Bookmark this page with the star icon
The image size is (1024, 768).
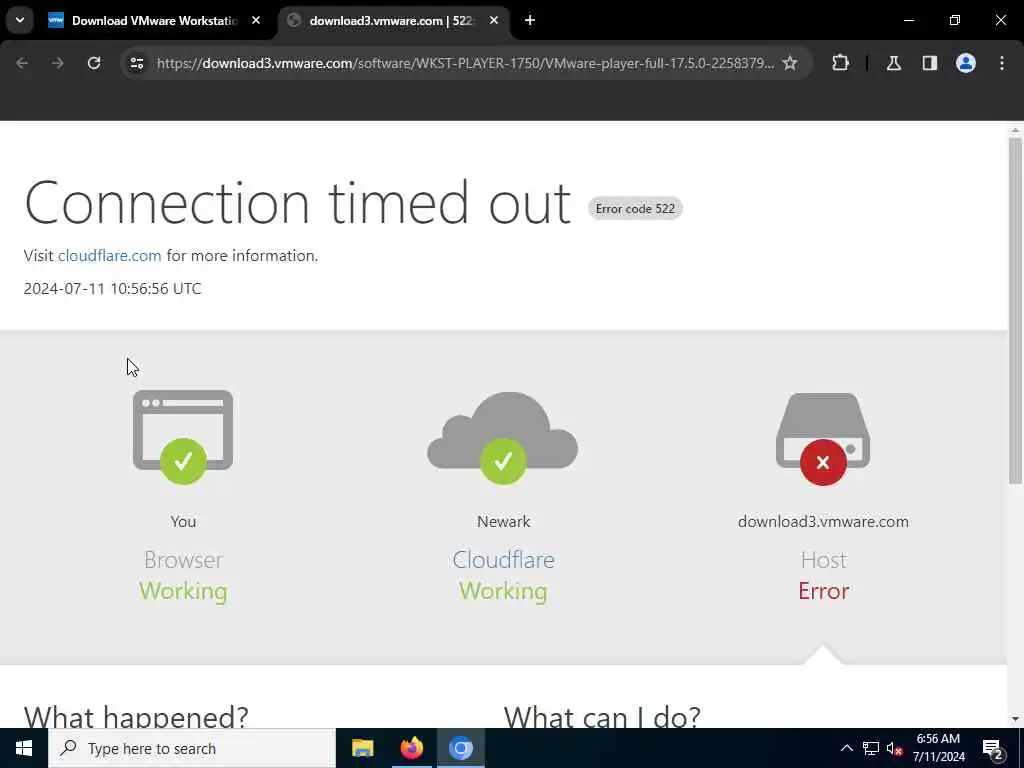pyautogui.click(x=790, y=63)
